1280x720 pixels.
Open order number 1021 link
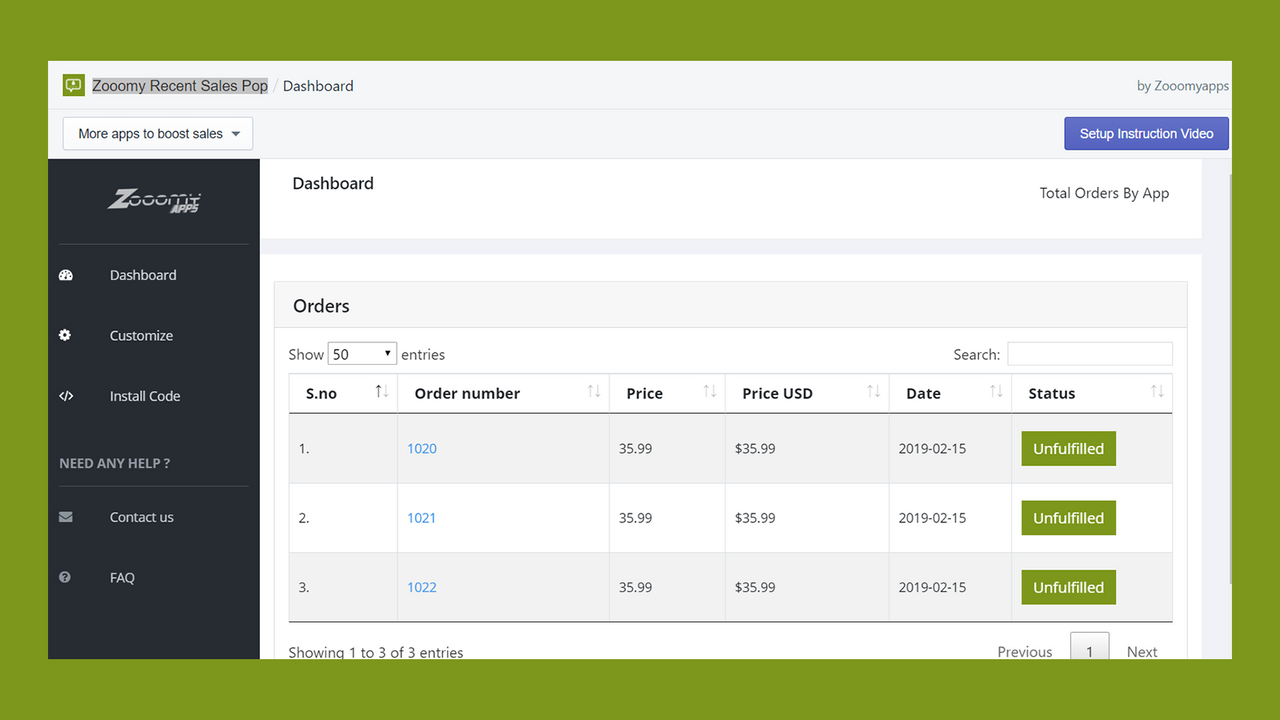coord(422,518)
